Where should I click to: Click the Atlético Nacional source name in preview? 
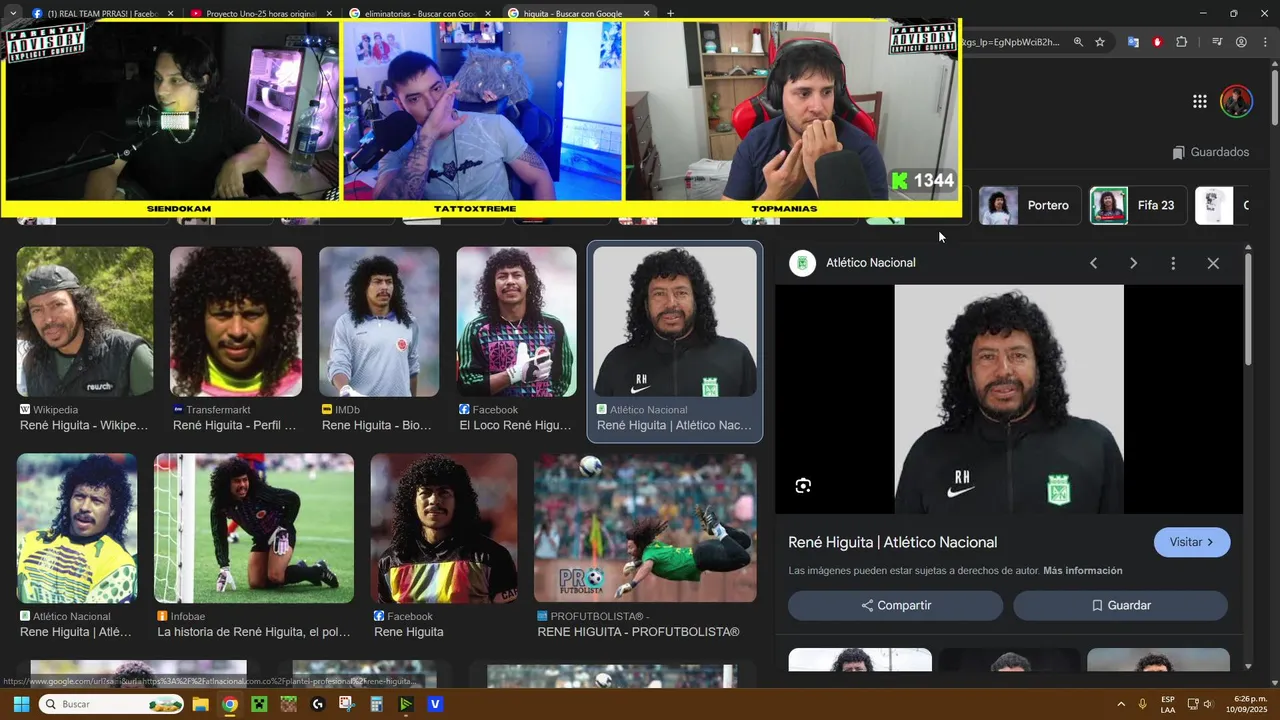pyautogui.click(x=870, y=263)
